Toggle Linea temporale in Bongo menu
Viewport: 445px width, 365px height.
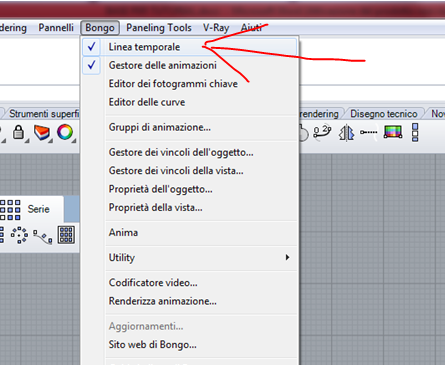(189, 47)
